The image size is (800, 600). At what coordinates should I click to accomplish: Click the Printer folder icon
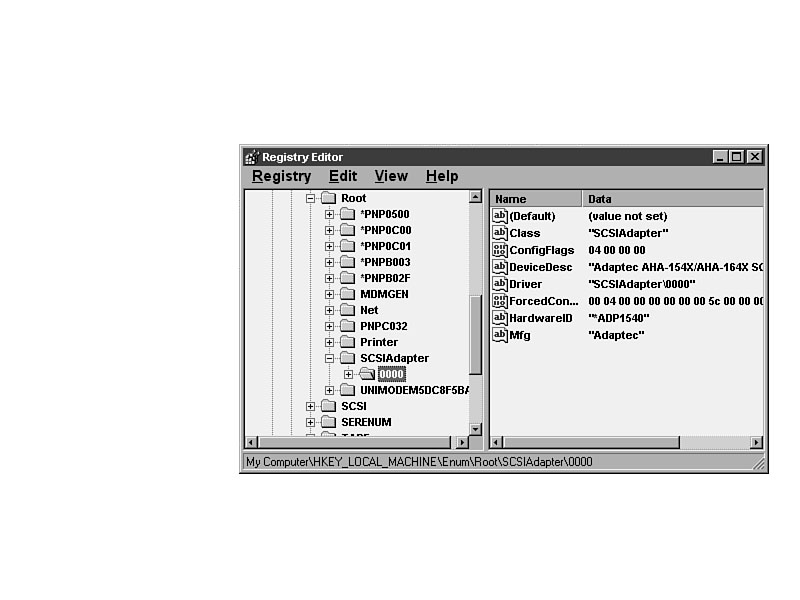tap(347, 342)
